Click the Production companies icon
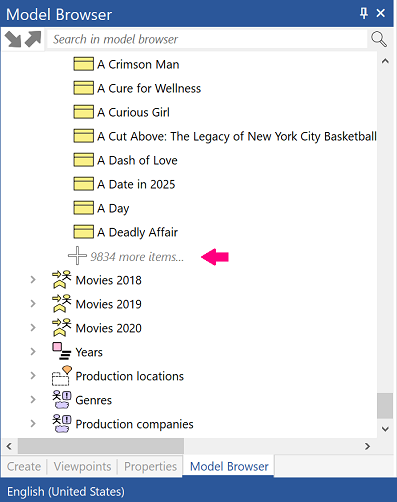Image resolution: width=397 pixels, height=502 pixels. (62, 424)
